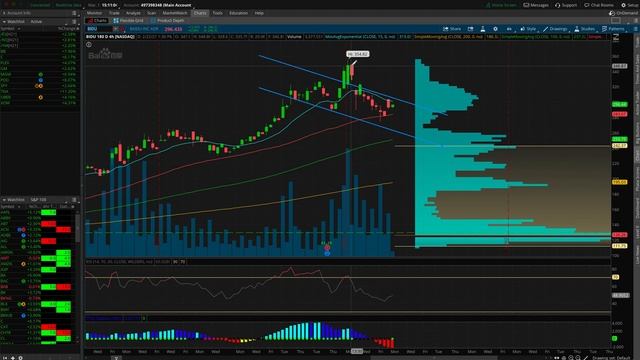Click the add gadget plus icon
Image resolution: width=640 pixels, height=360 pixels.
13,358
